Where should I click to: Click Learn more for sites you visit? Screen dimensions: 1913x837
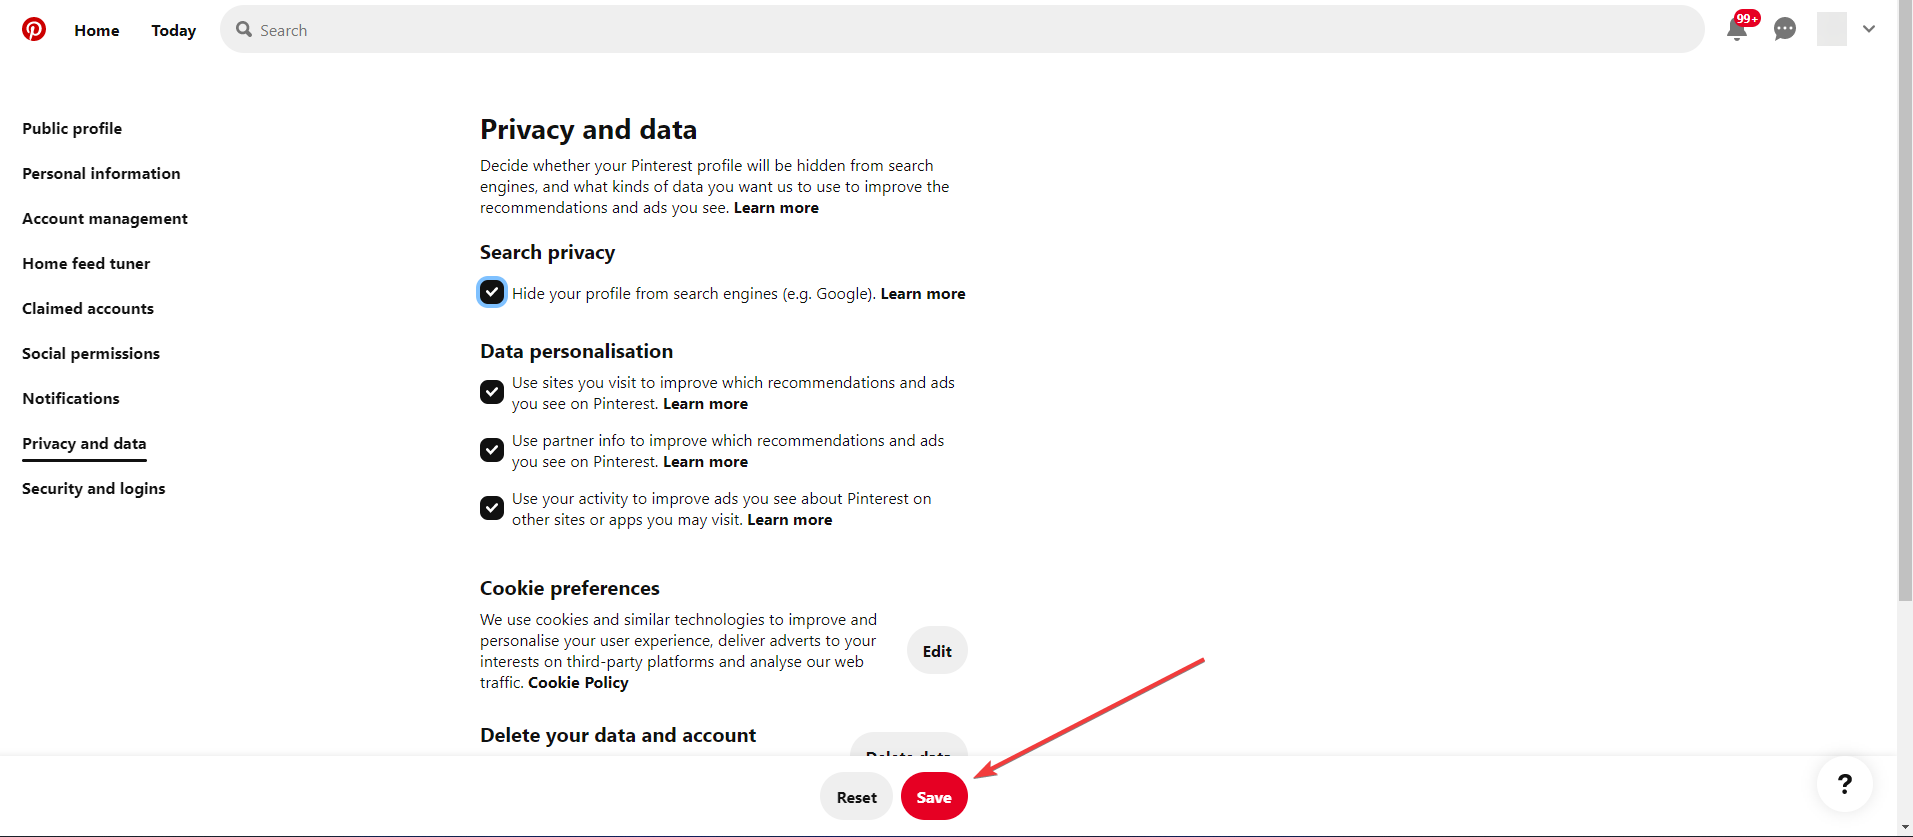705,403
